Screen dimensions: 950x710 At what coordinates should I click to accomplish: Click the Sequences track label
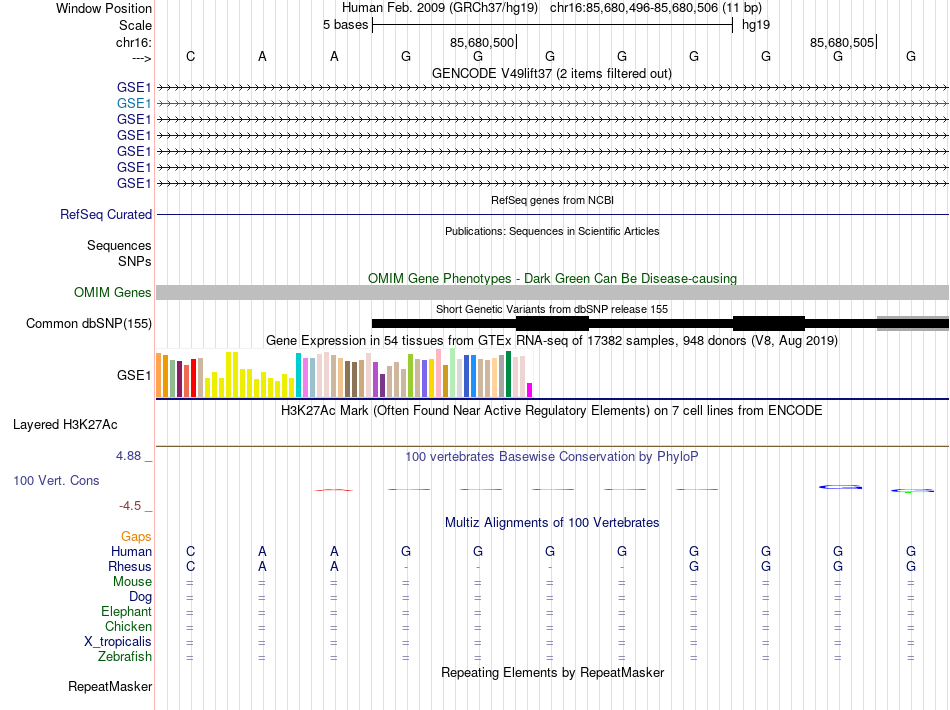pos(119,245)
